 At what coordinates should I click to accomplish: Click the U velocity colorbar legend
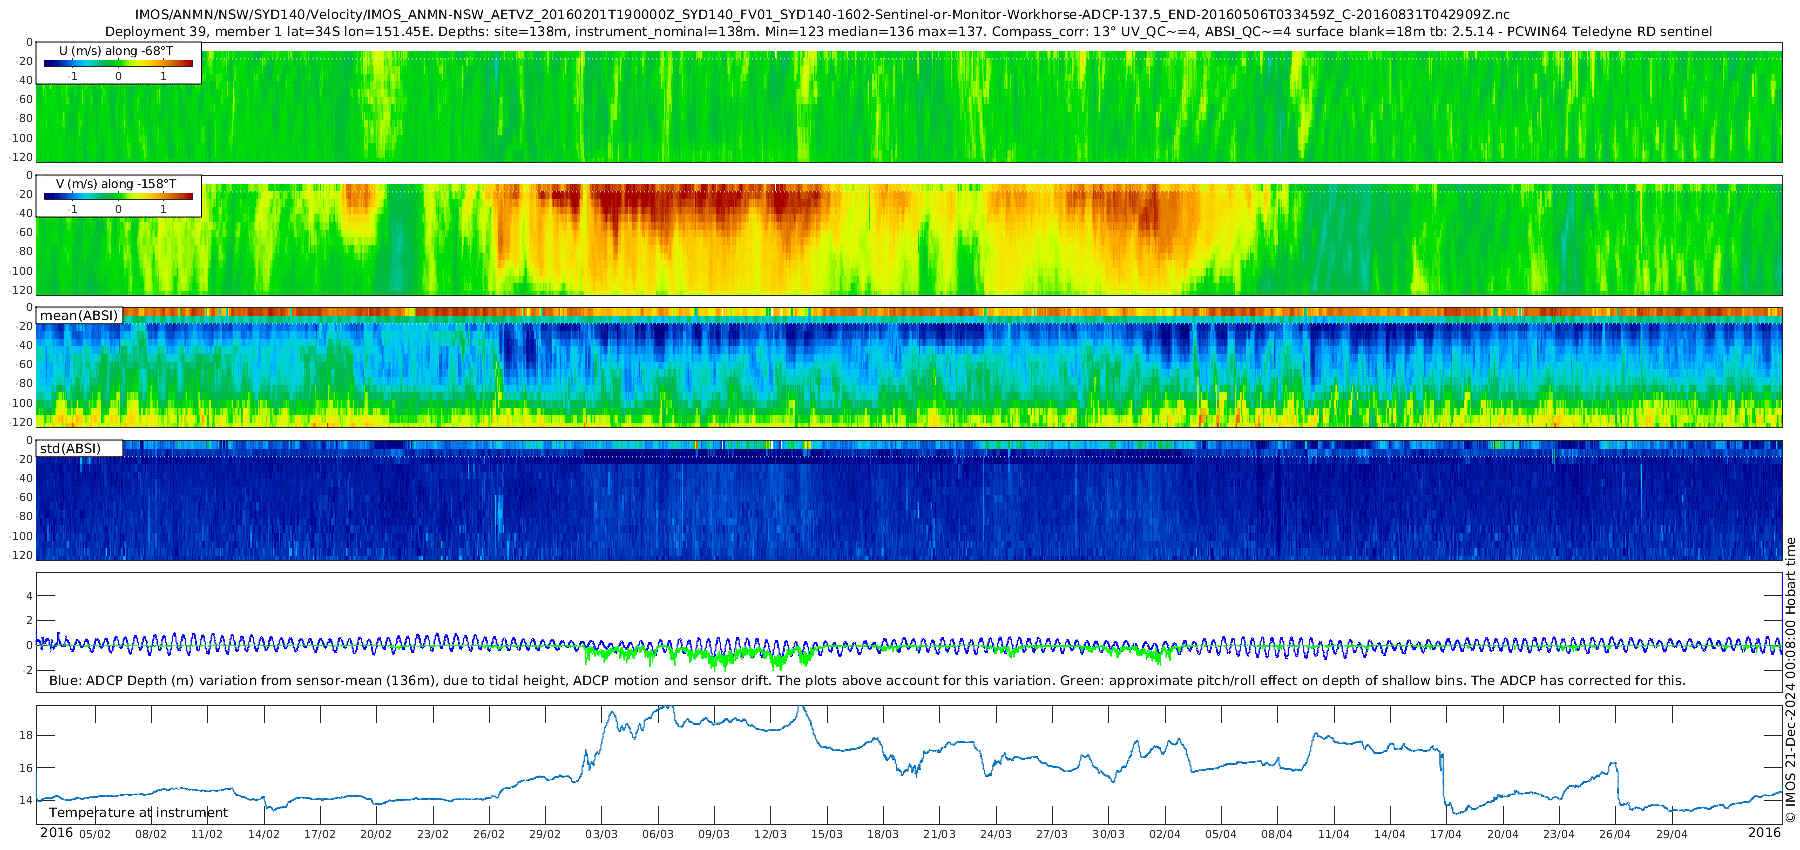pos(118,63)
